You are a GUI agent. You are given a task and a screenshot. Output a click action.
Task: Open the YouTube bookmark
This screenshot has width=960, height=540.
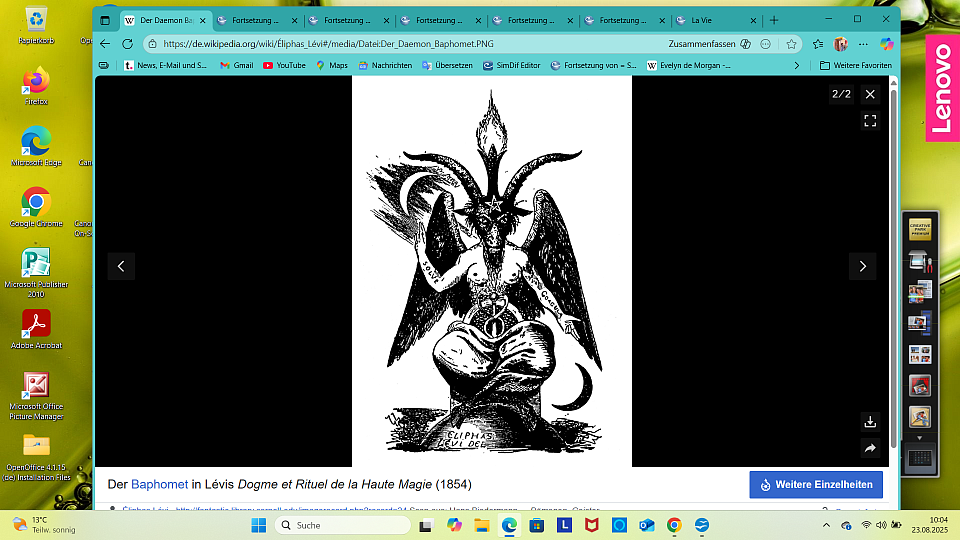point(284,66)
